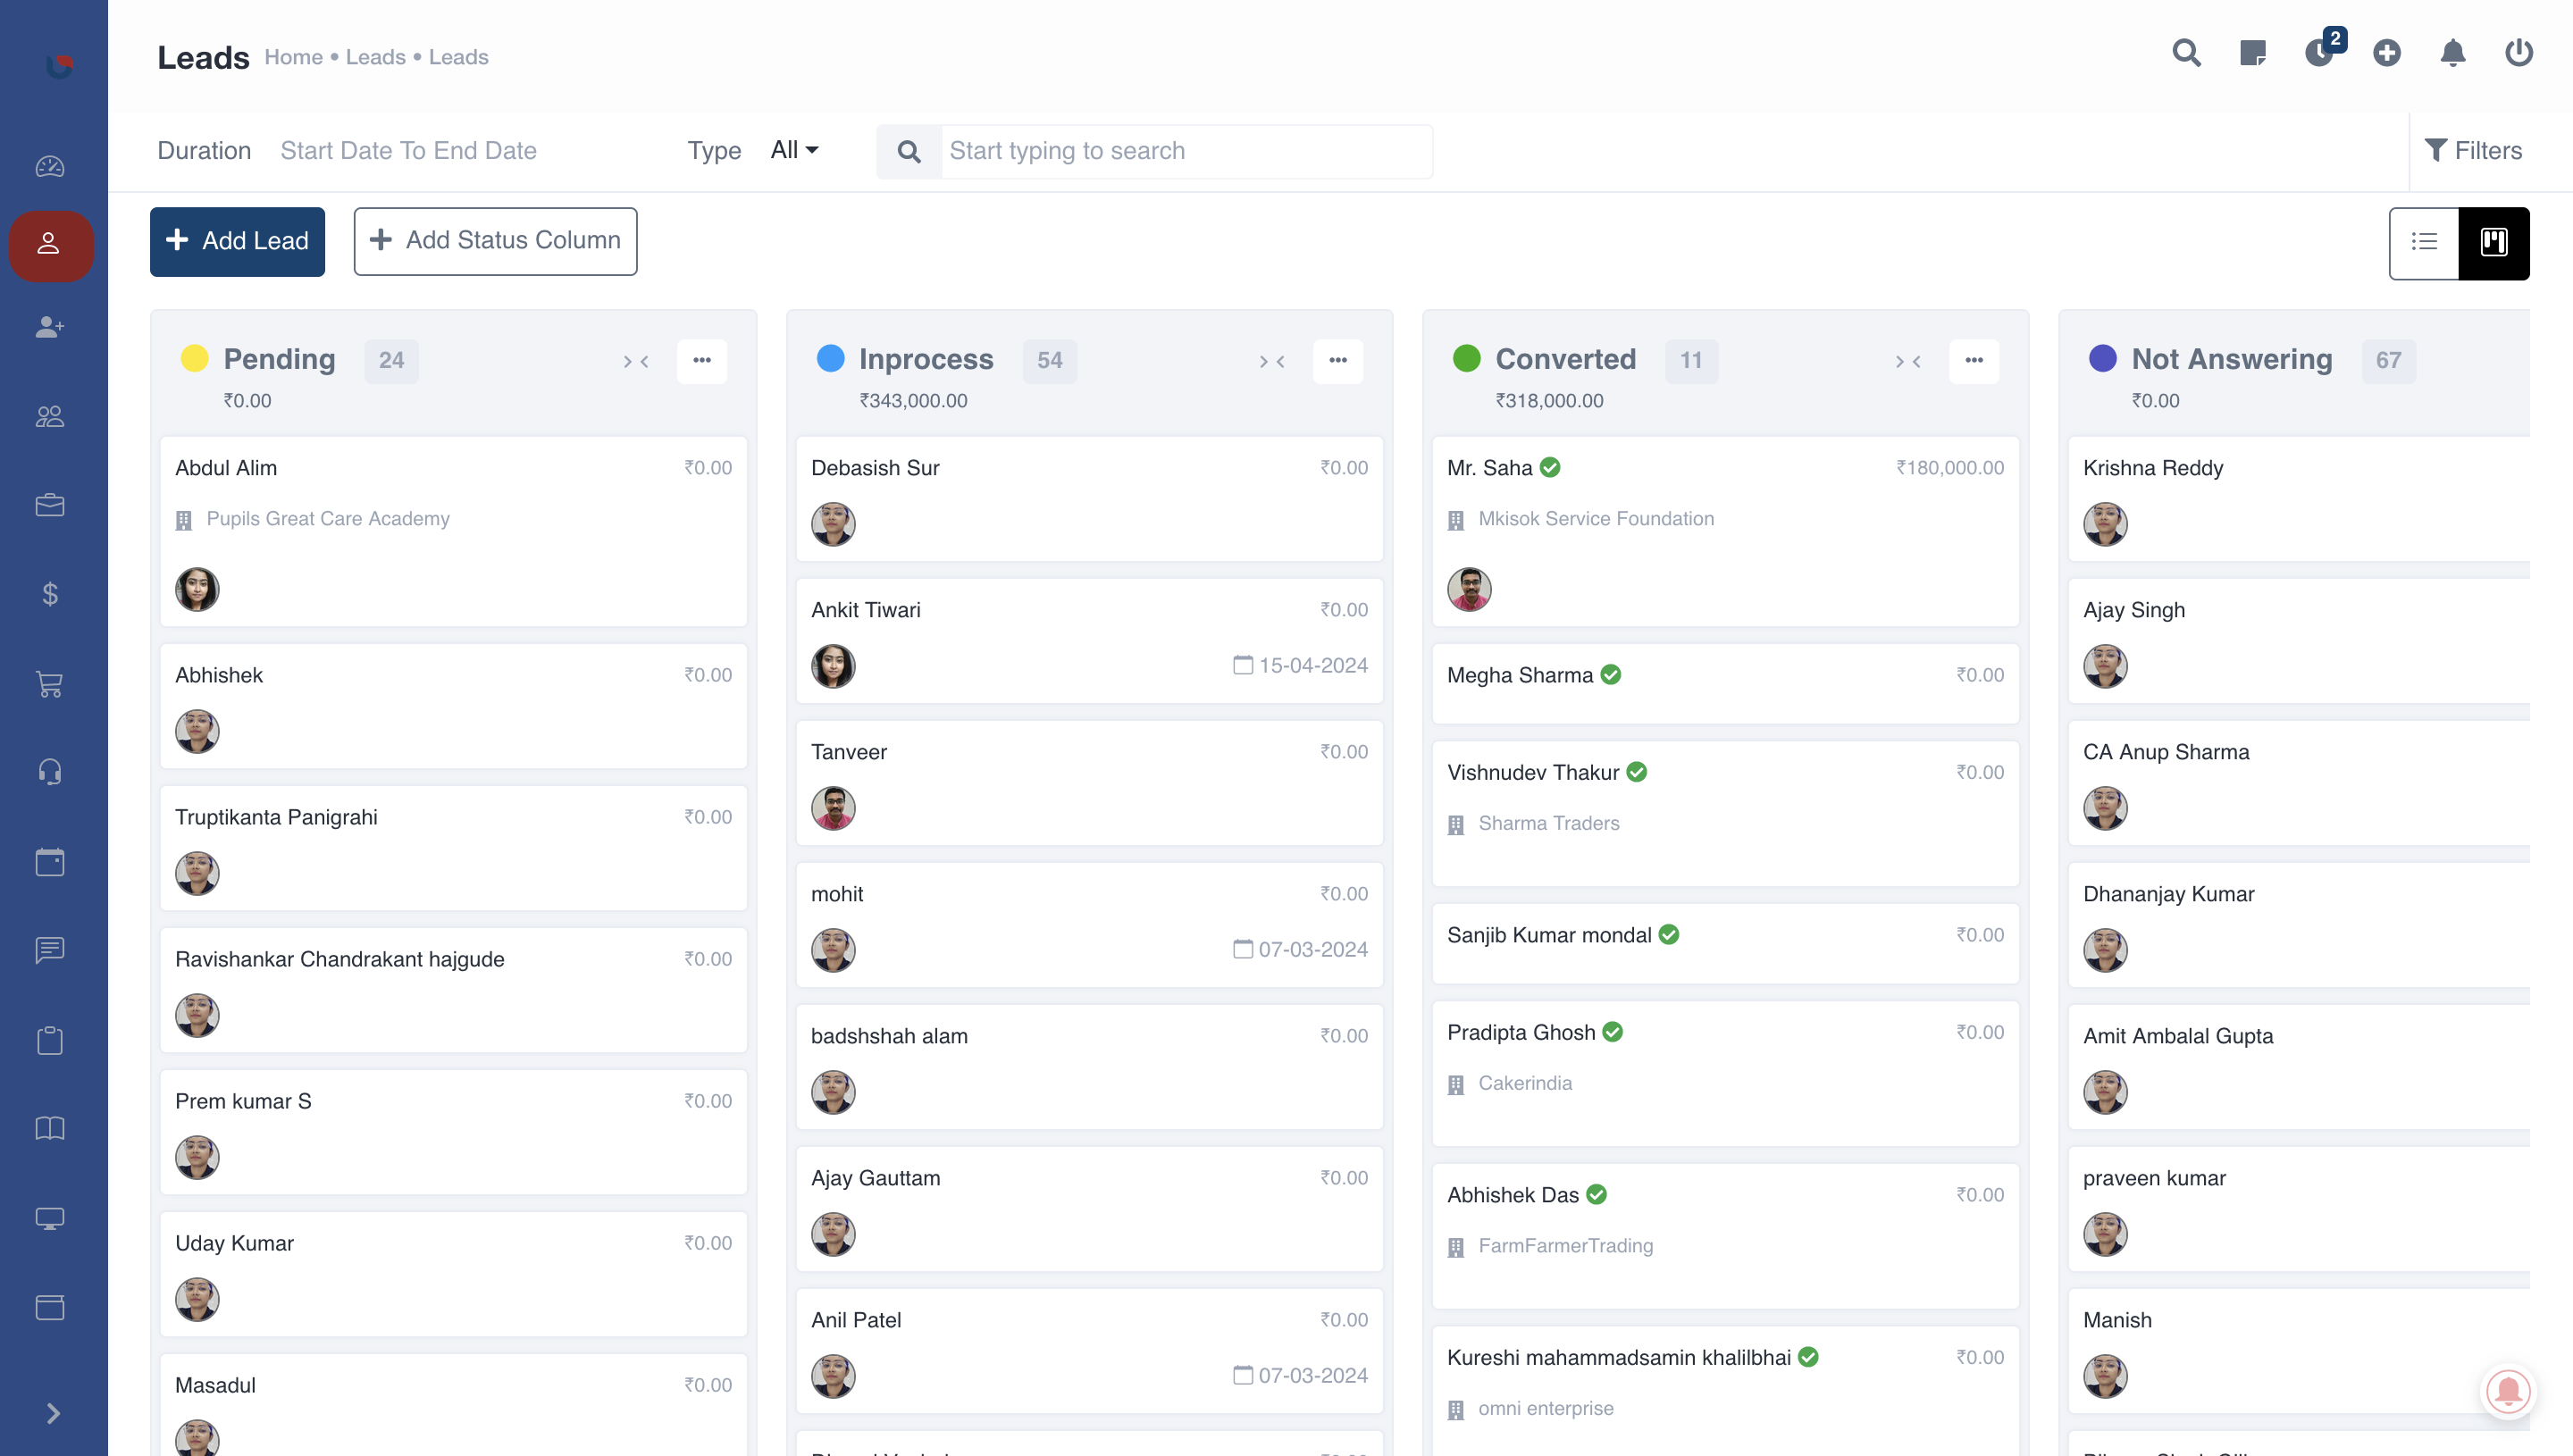
Task: Open the Type All dropdown filter
Action: coord(794,150)
